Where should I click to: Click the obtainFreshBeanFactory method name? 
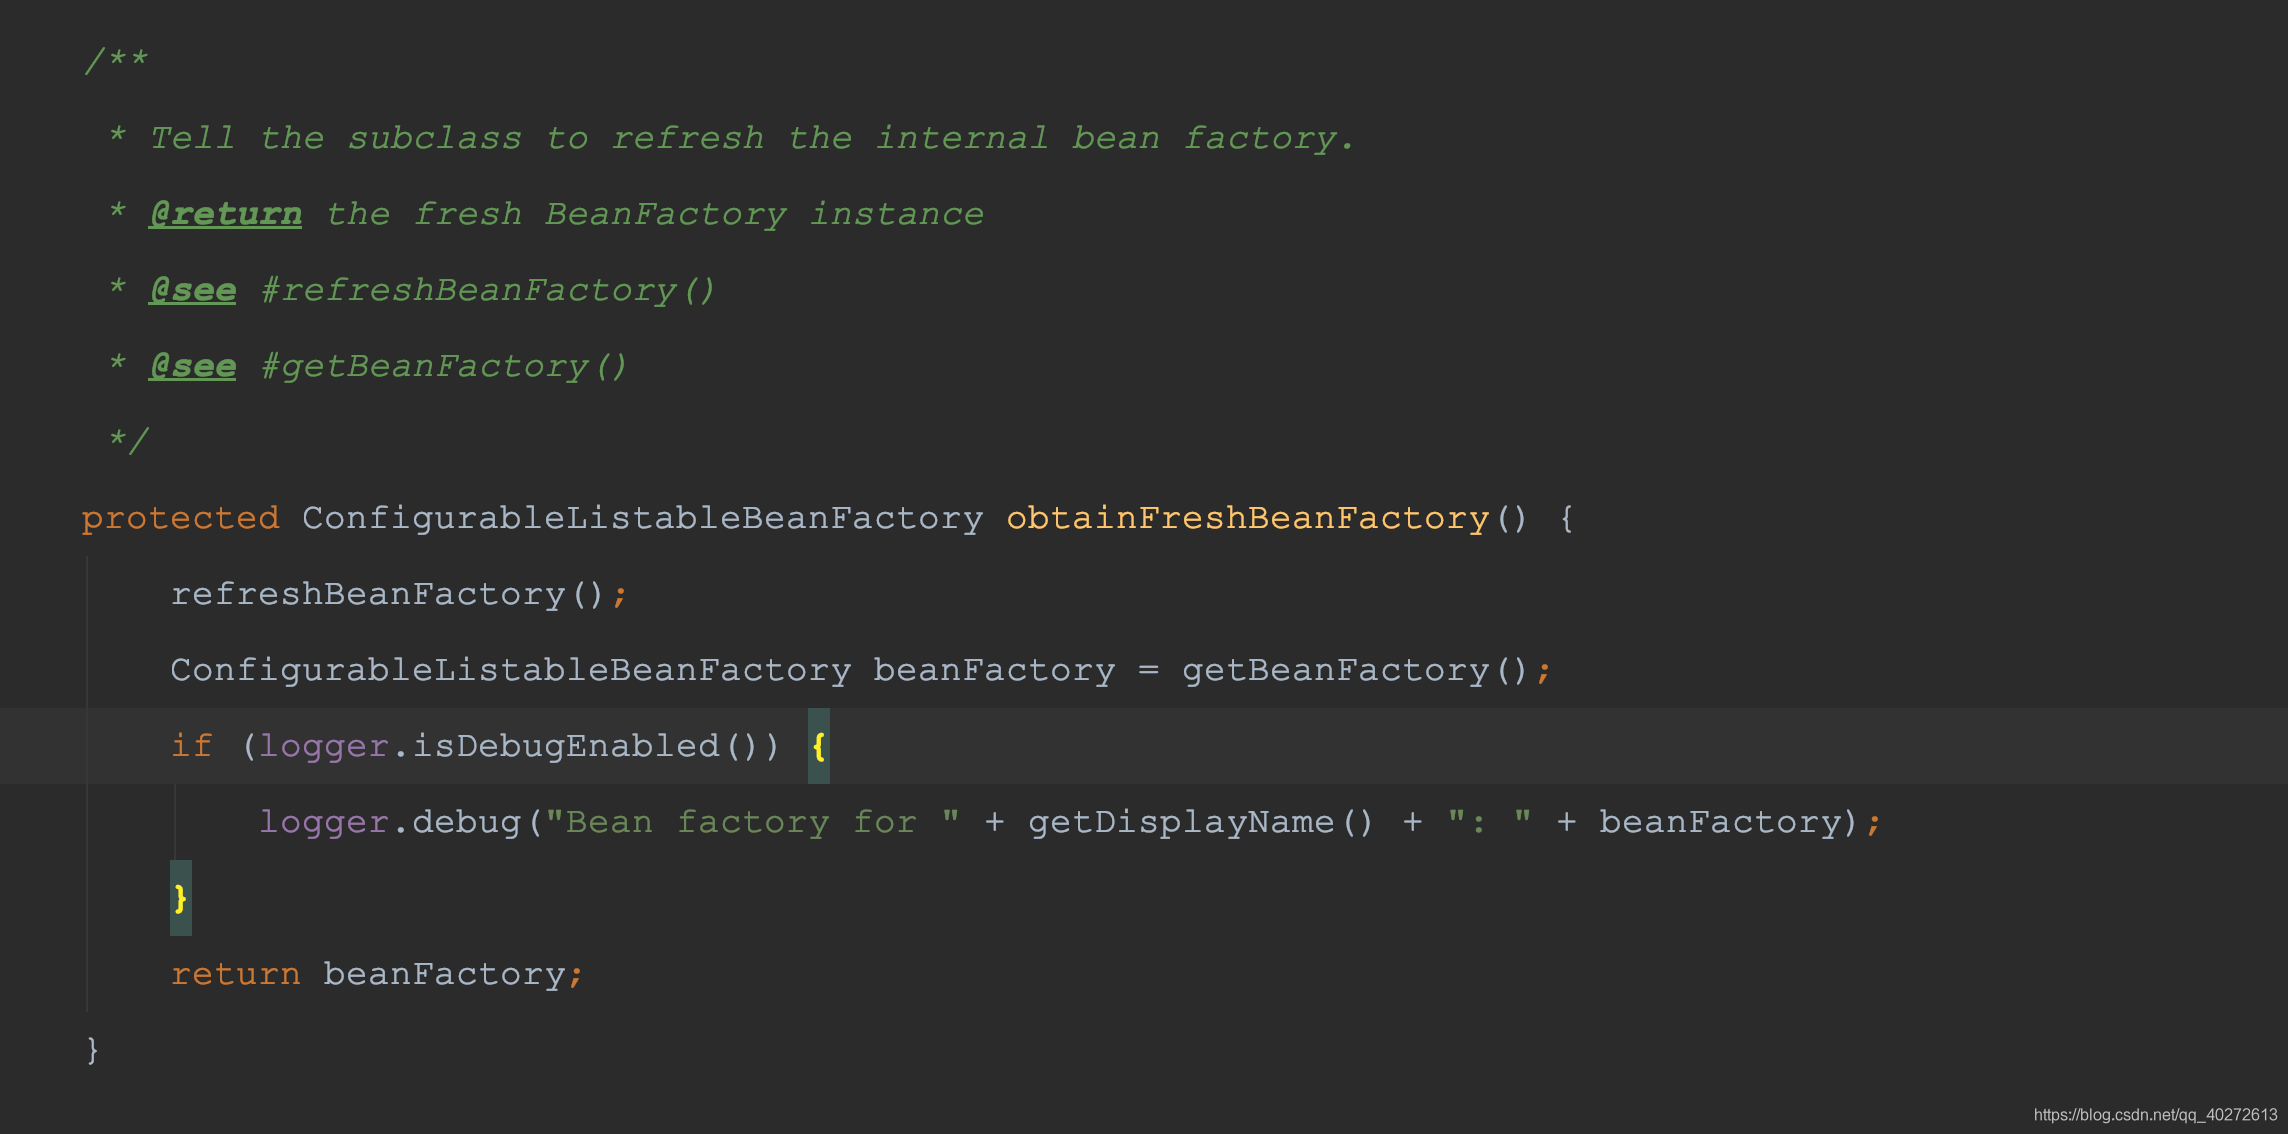(1248, 518)
